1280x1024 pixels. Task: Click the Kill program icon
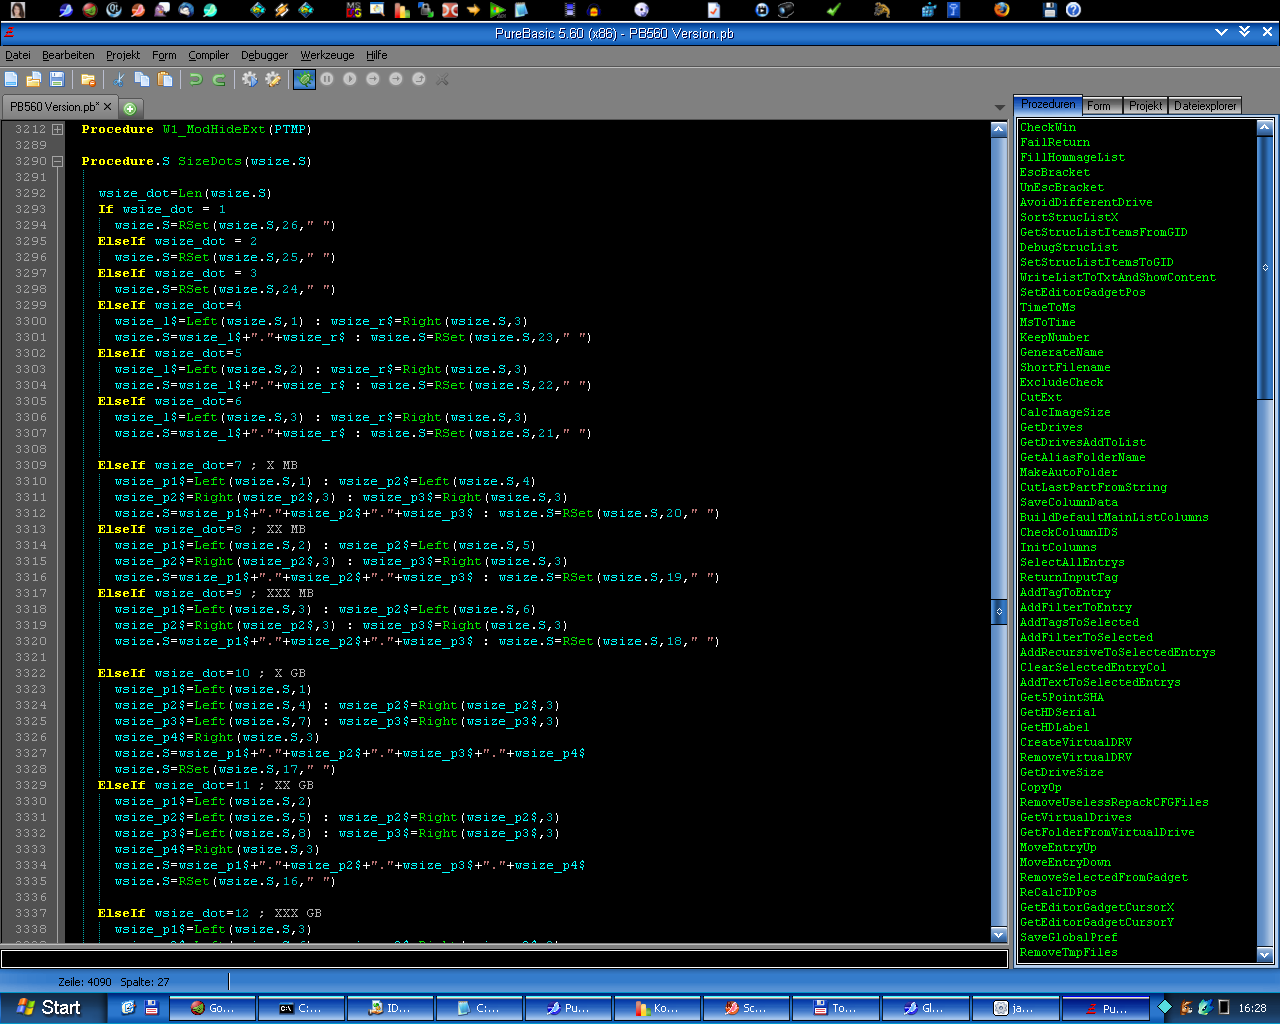tap(442, 79)
